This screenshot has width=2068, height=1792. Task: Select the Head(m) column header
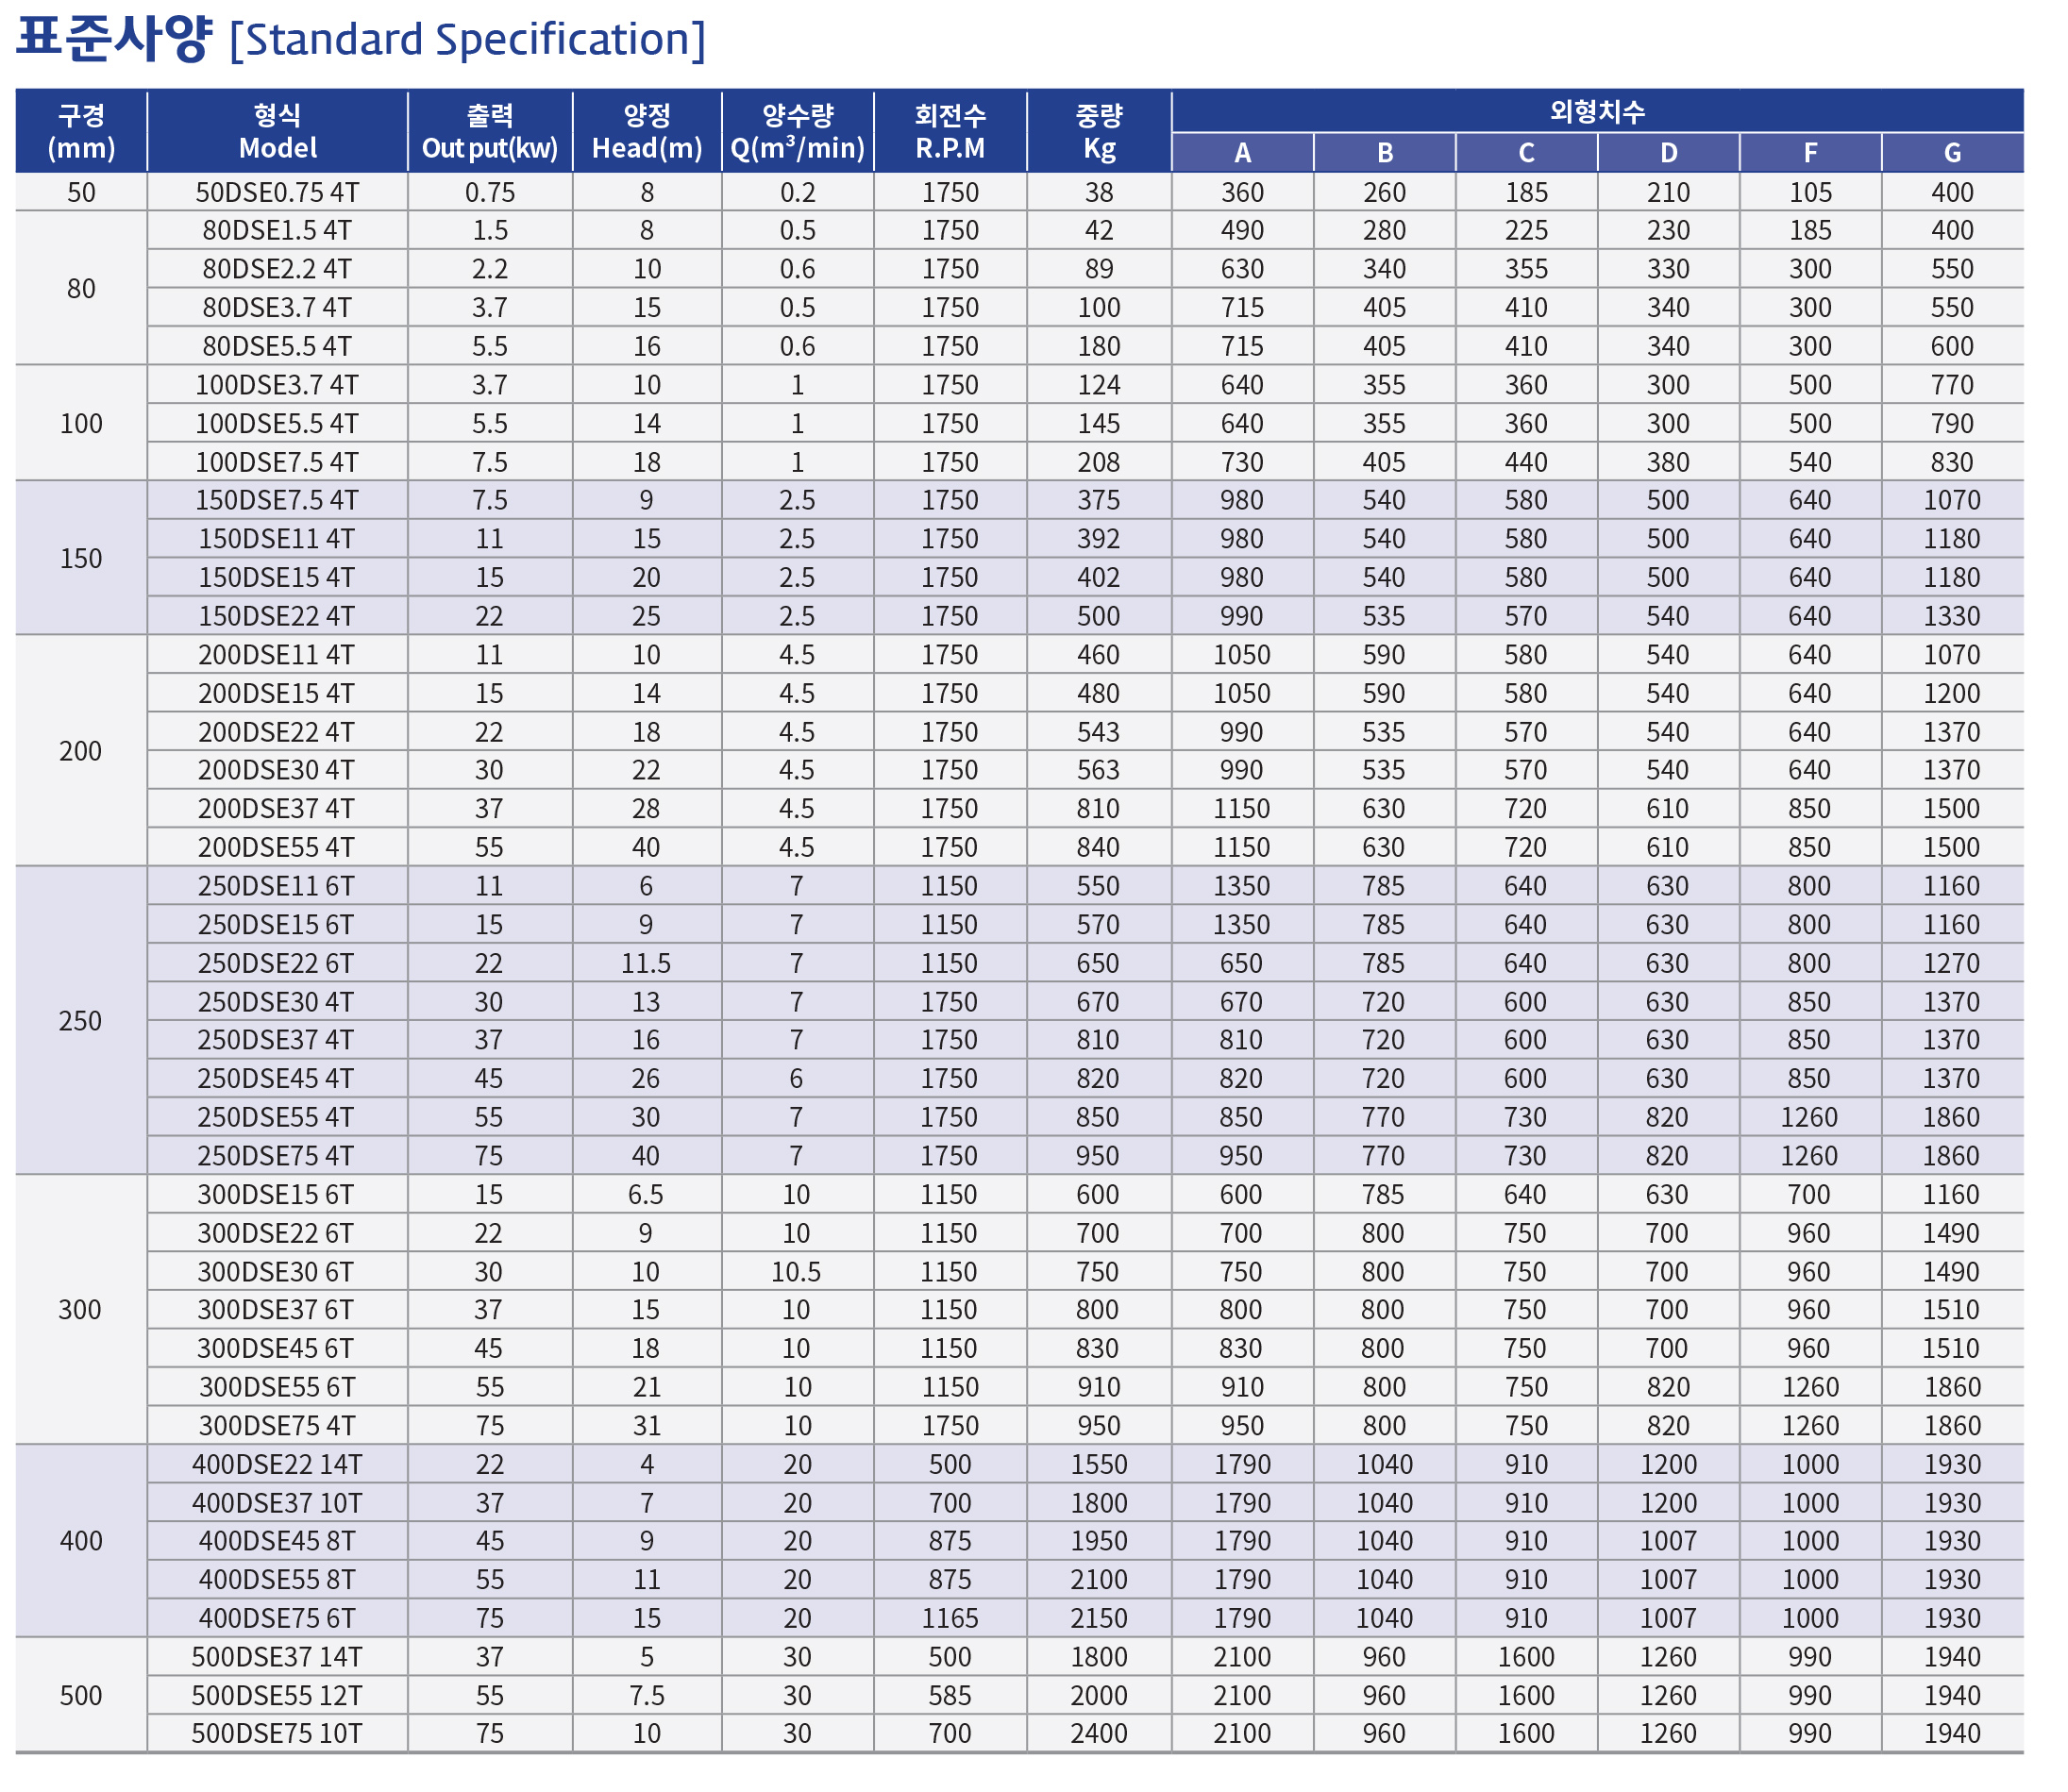[x=647, y=132]
